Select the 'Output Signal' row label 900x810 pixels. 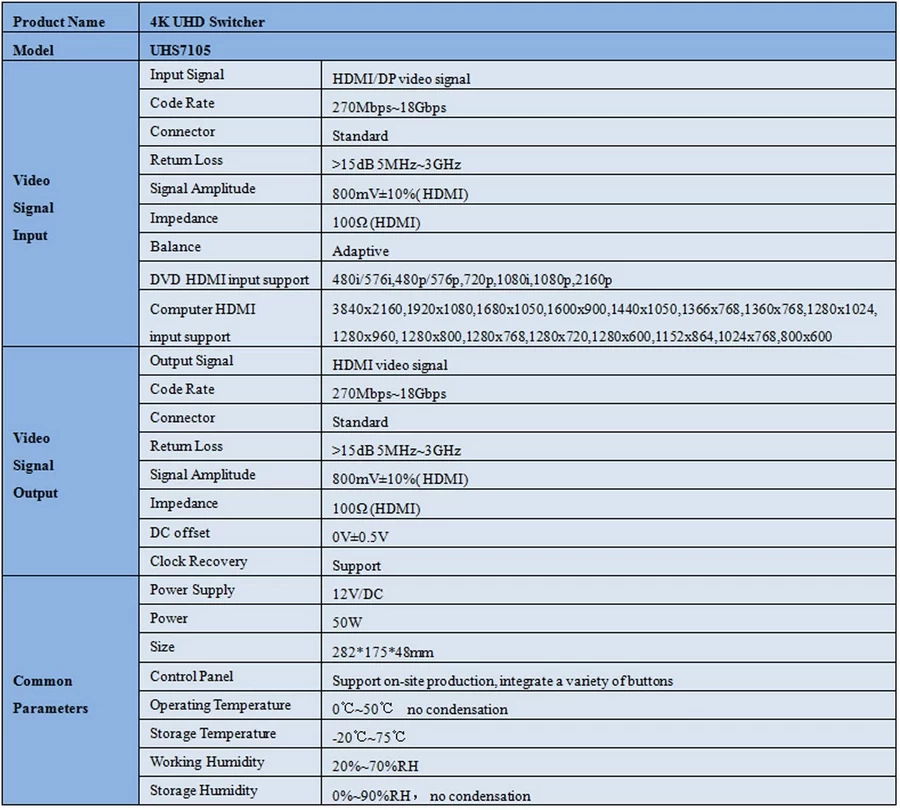point(191,361)
